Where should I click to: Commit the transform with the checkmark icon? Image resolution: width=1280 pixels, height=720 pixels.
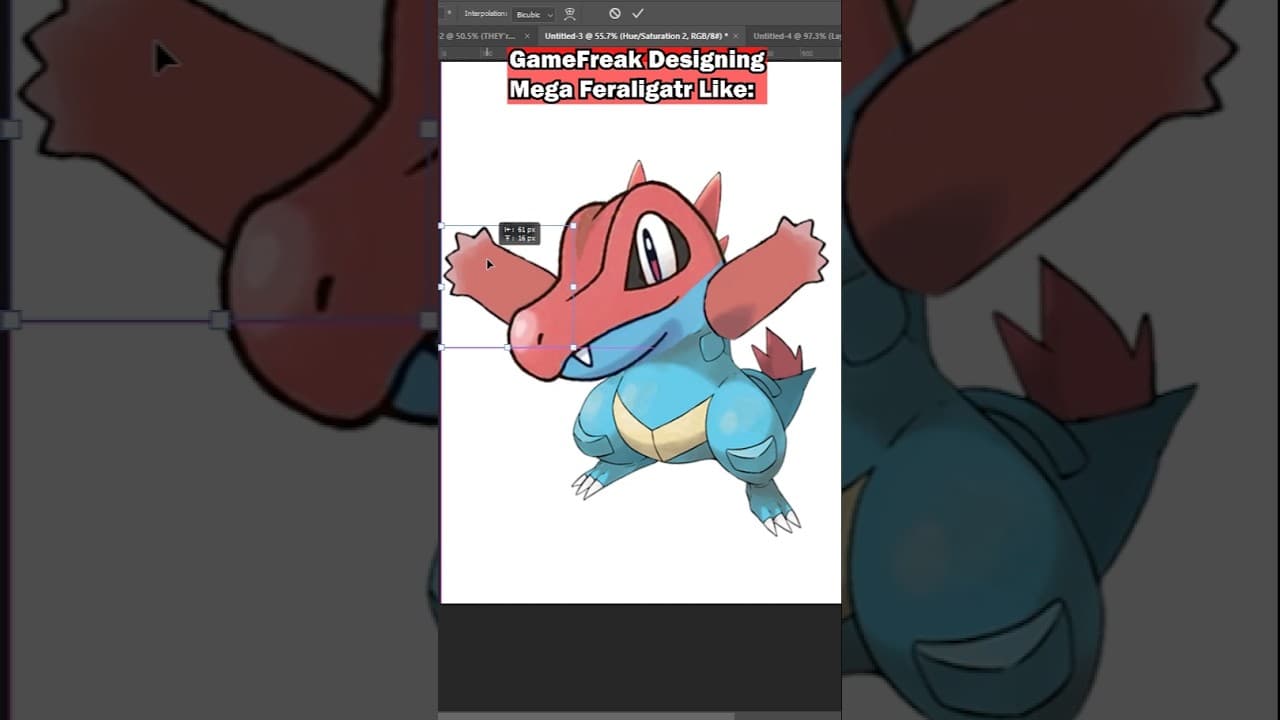click(638, 13)
